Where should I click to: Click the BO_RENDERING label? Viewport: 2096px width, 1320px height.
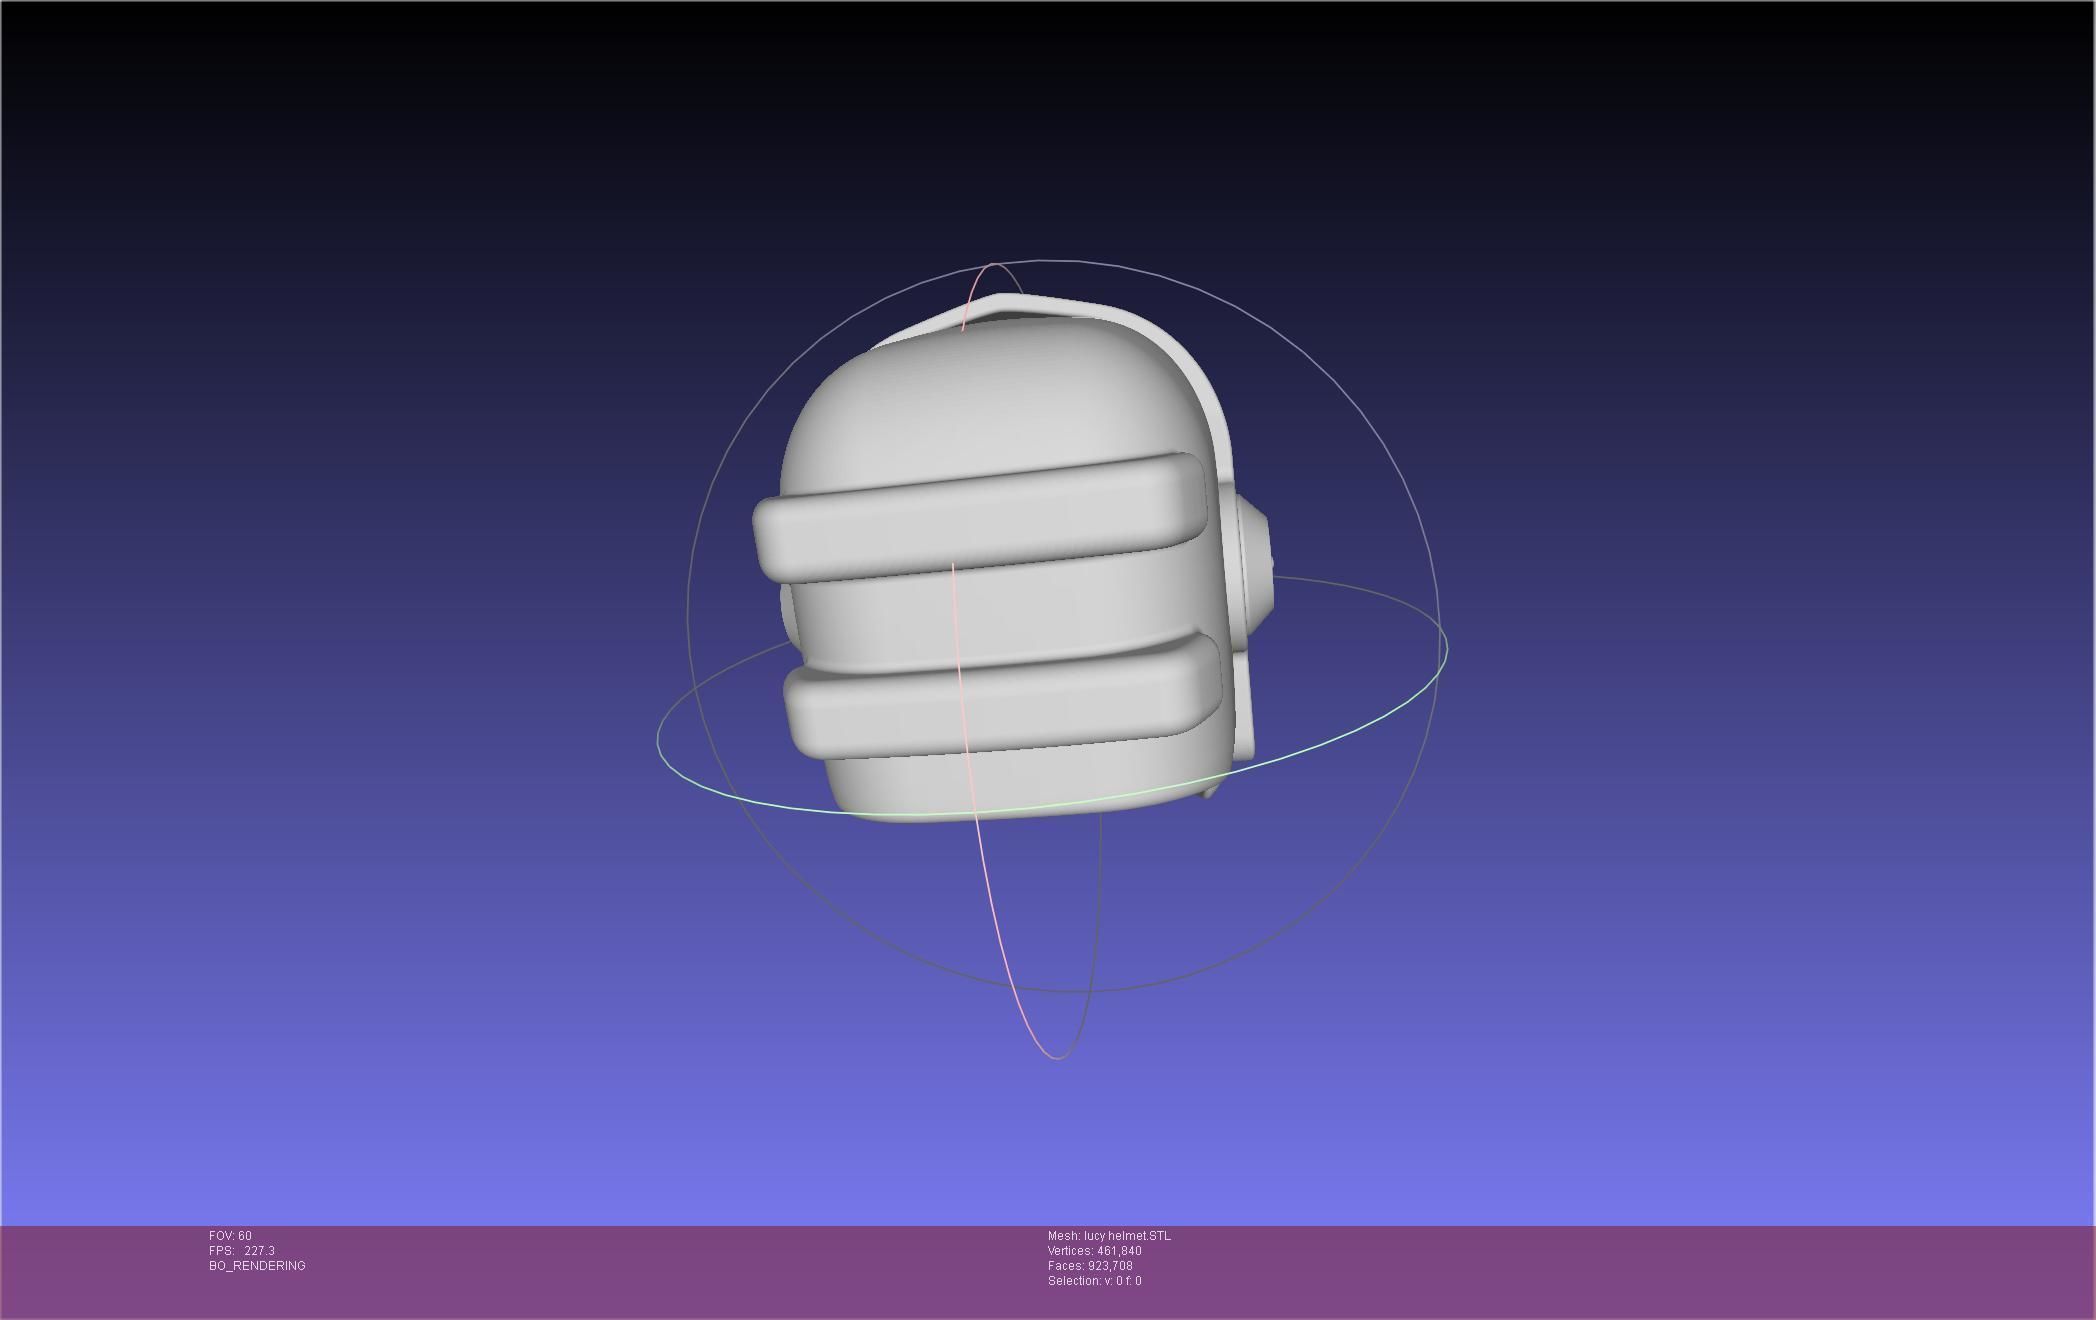tap(257, 1266)
